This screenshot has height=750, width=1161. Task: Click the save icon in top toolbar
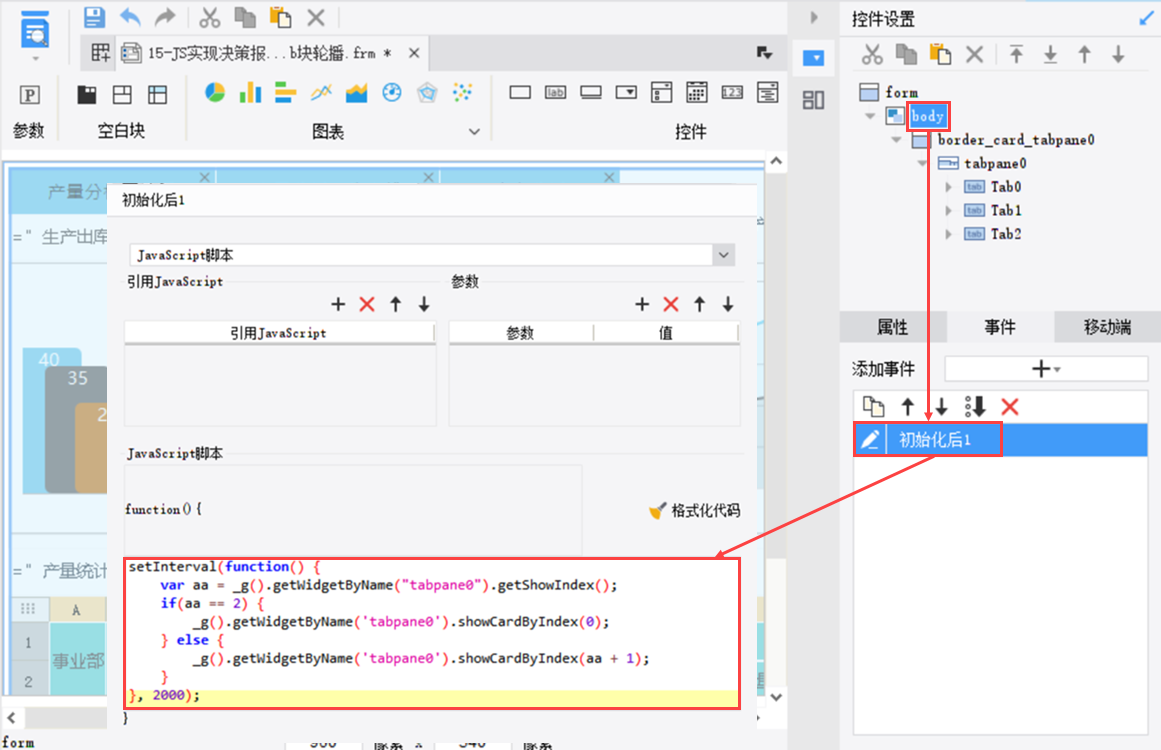pyautogui.click(x=94, y=16)
